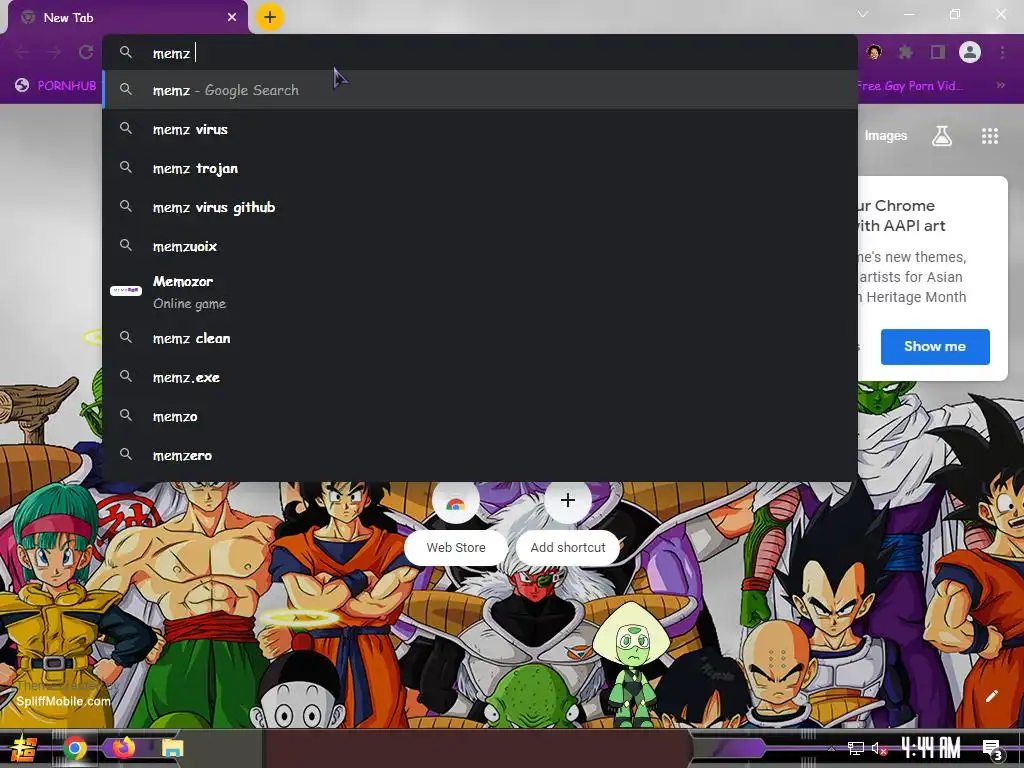
Task: Click the Show me button
Action: pos(935,347)
